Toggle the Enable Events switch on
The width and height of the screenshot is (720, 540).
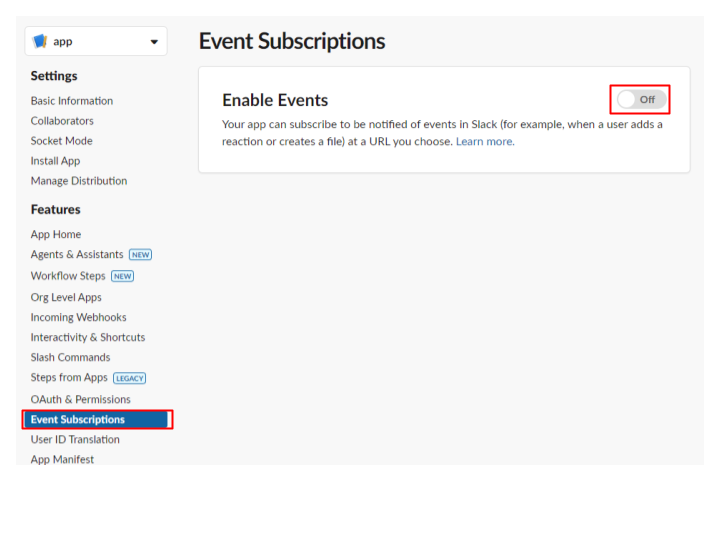point(641,99)
